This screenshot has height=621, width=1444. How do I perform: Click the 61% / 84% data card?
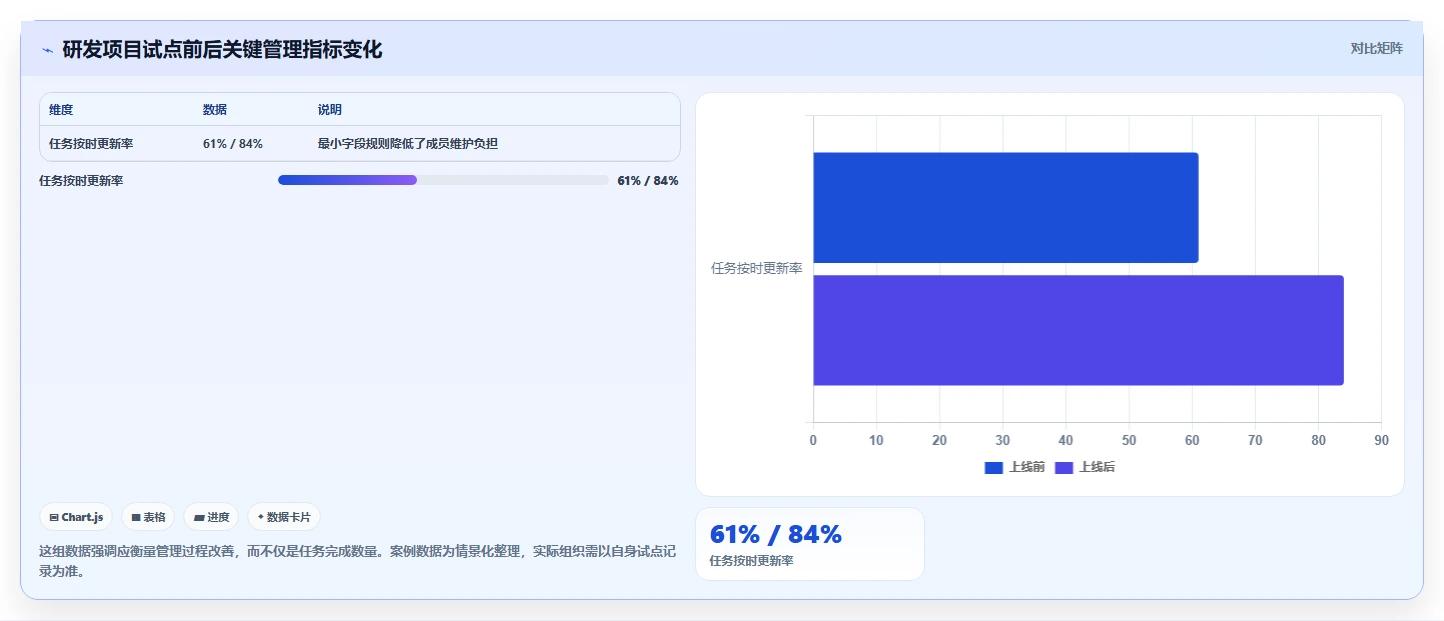click(x=810, y=544)
